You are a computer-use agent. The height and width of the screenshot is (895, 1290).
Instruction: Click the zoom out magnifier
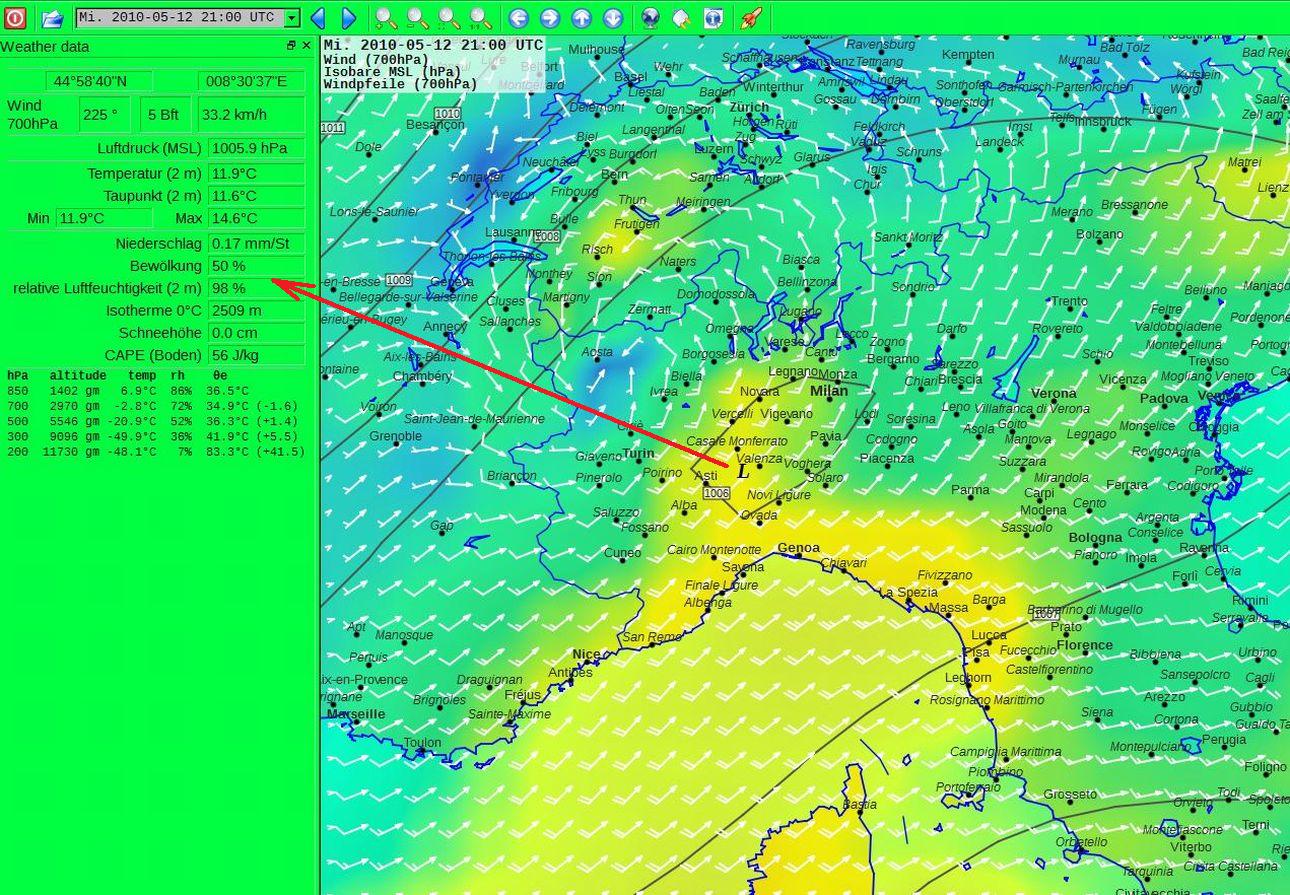point(418,17)
